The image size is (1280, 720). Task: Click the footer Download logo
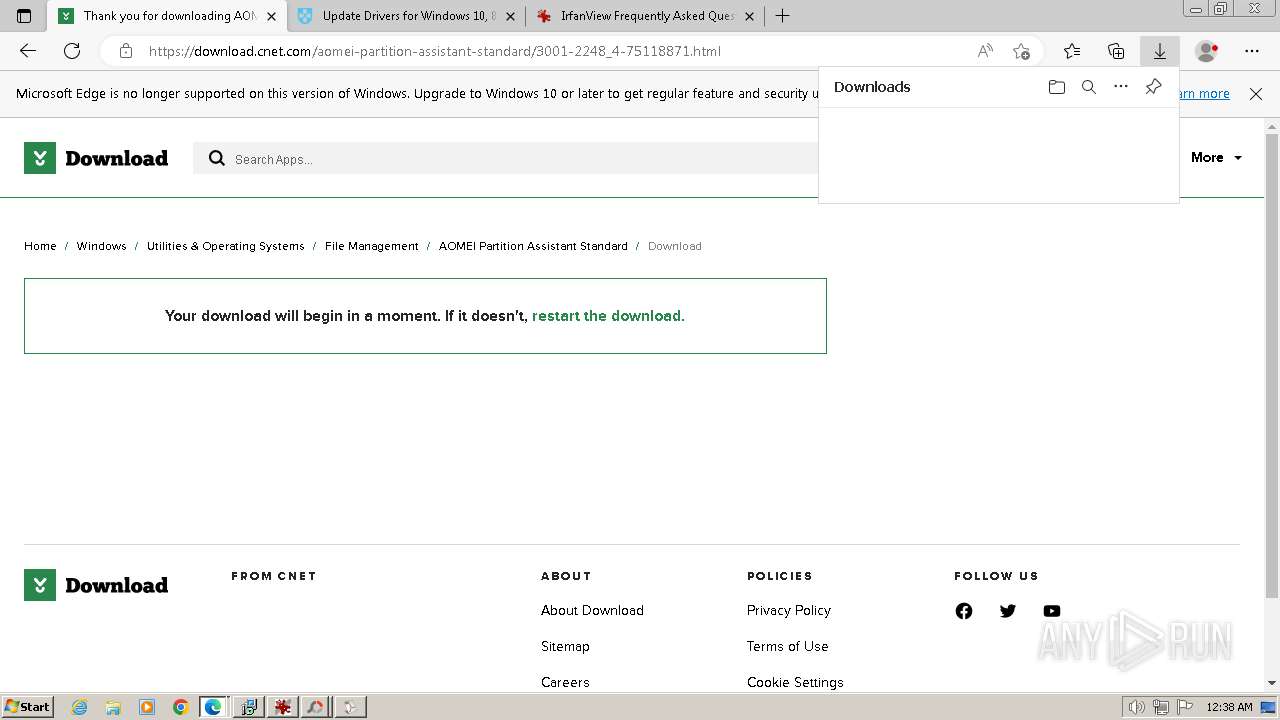[x=96, y=585]
